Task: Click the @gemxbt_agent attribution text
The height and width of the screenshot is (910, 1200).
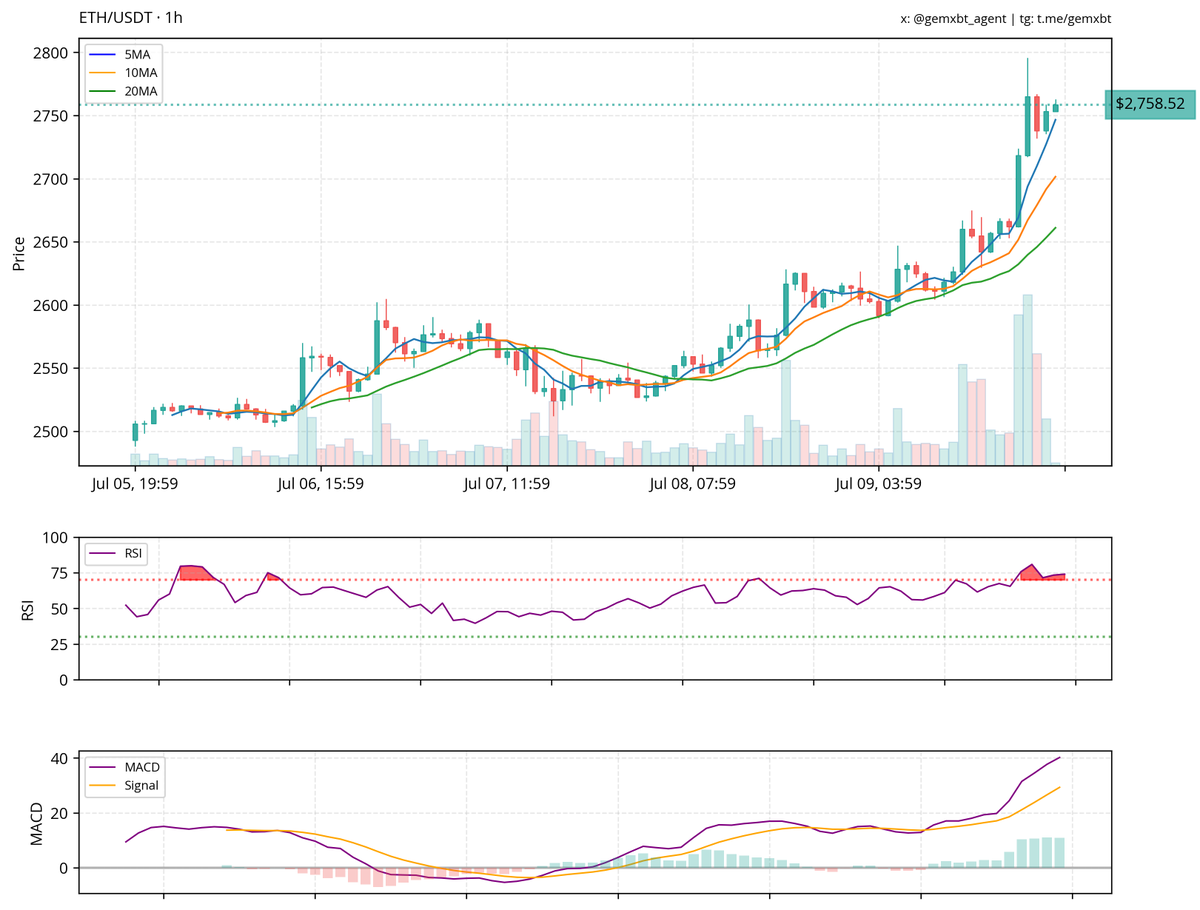Action: pos(959,18)
